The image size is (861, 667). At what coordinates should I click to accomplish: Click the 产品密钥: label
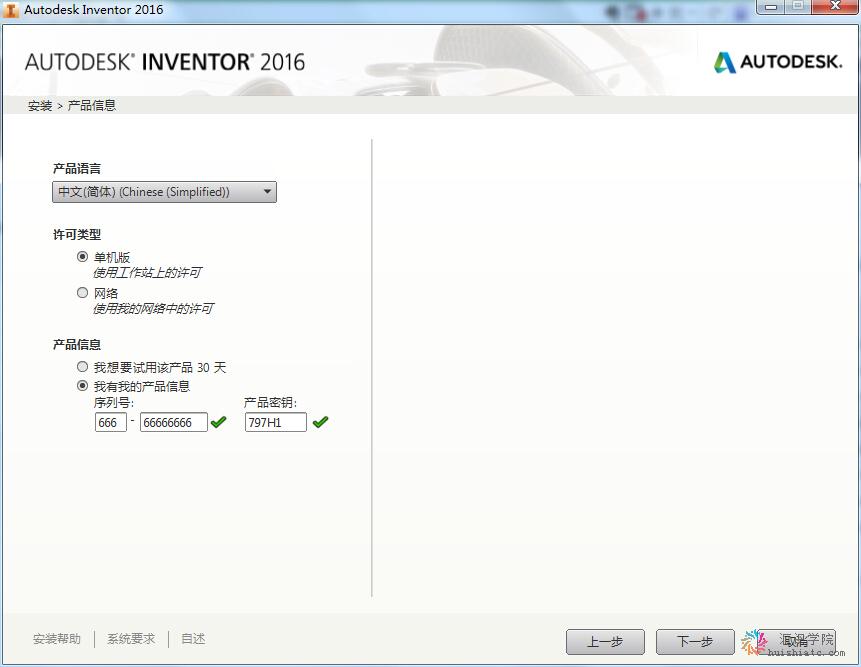pos(270,403)
